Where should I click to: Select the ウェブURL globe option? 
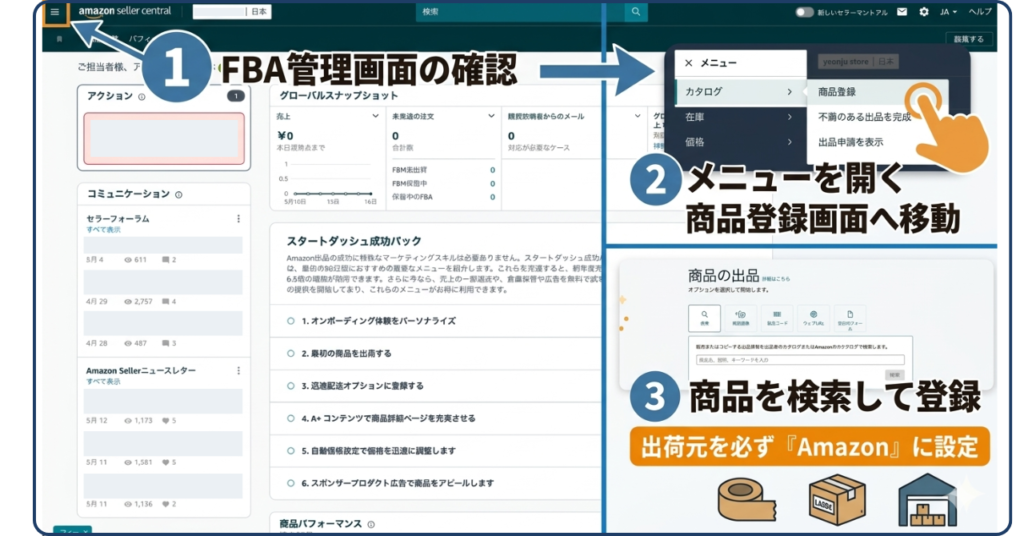point(813,318)
